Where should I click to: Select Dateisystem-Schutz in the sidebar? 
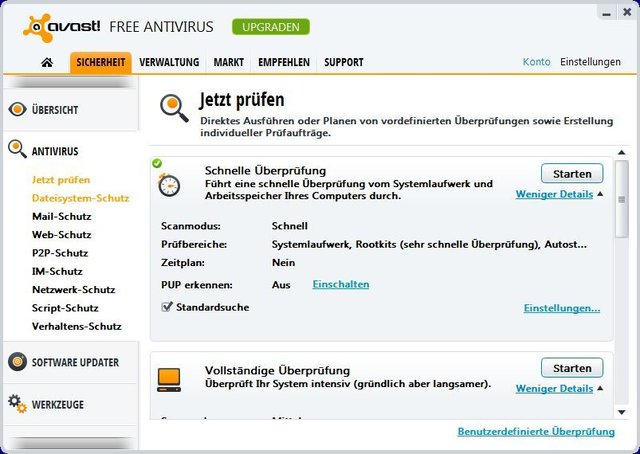[80, 198]
